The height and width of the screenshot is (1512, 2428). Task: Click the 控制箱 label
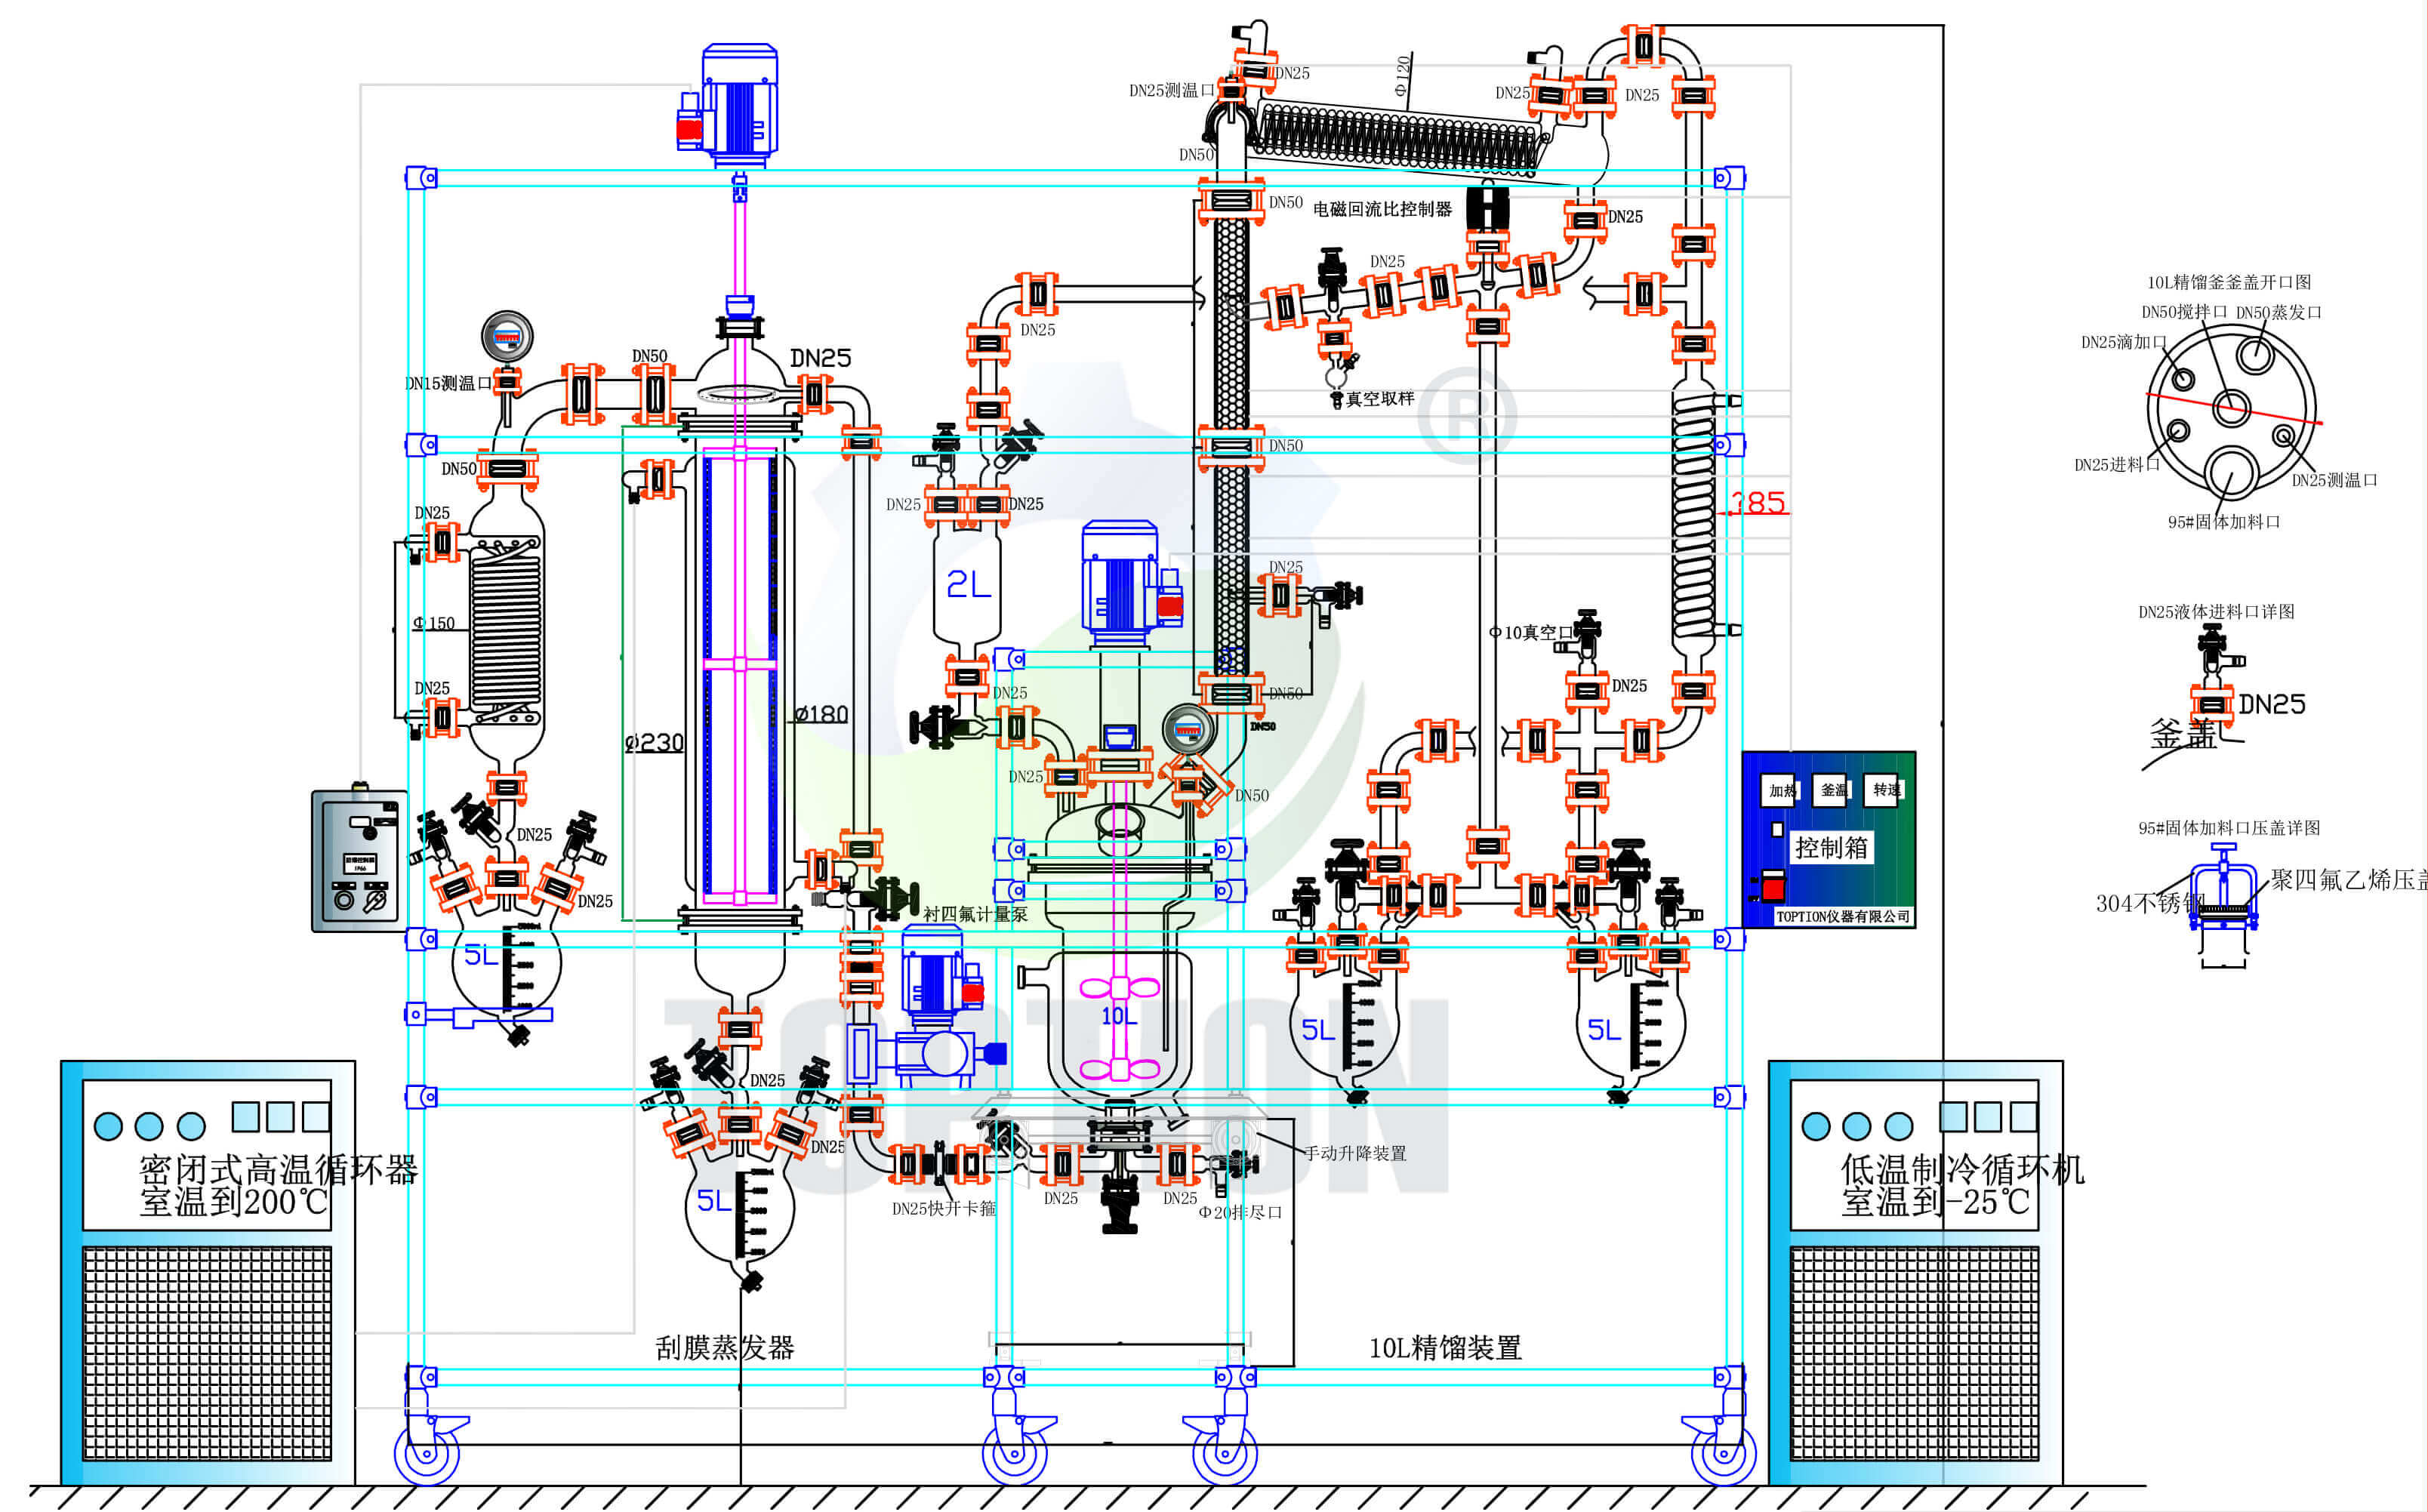pos(1831,847)
